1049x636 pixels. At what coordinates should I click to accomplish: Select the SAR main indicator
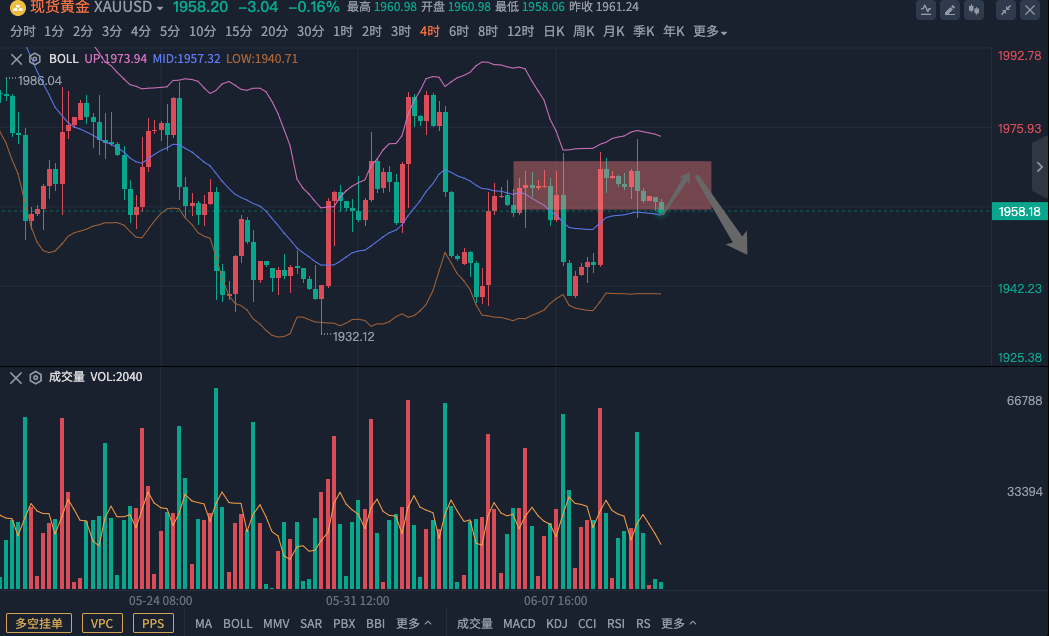[x=311, y=623]
